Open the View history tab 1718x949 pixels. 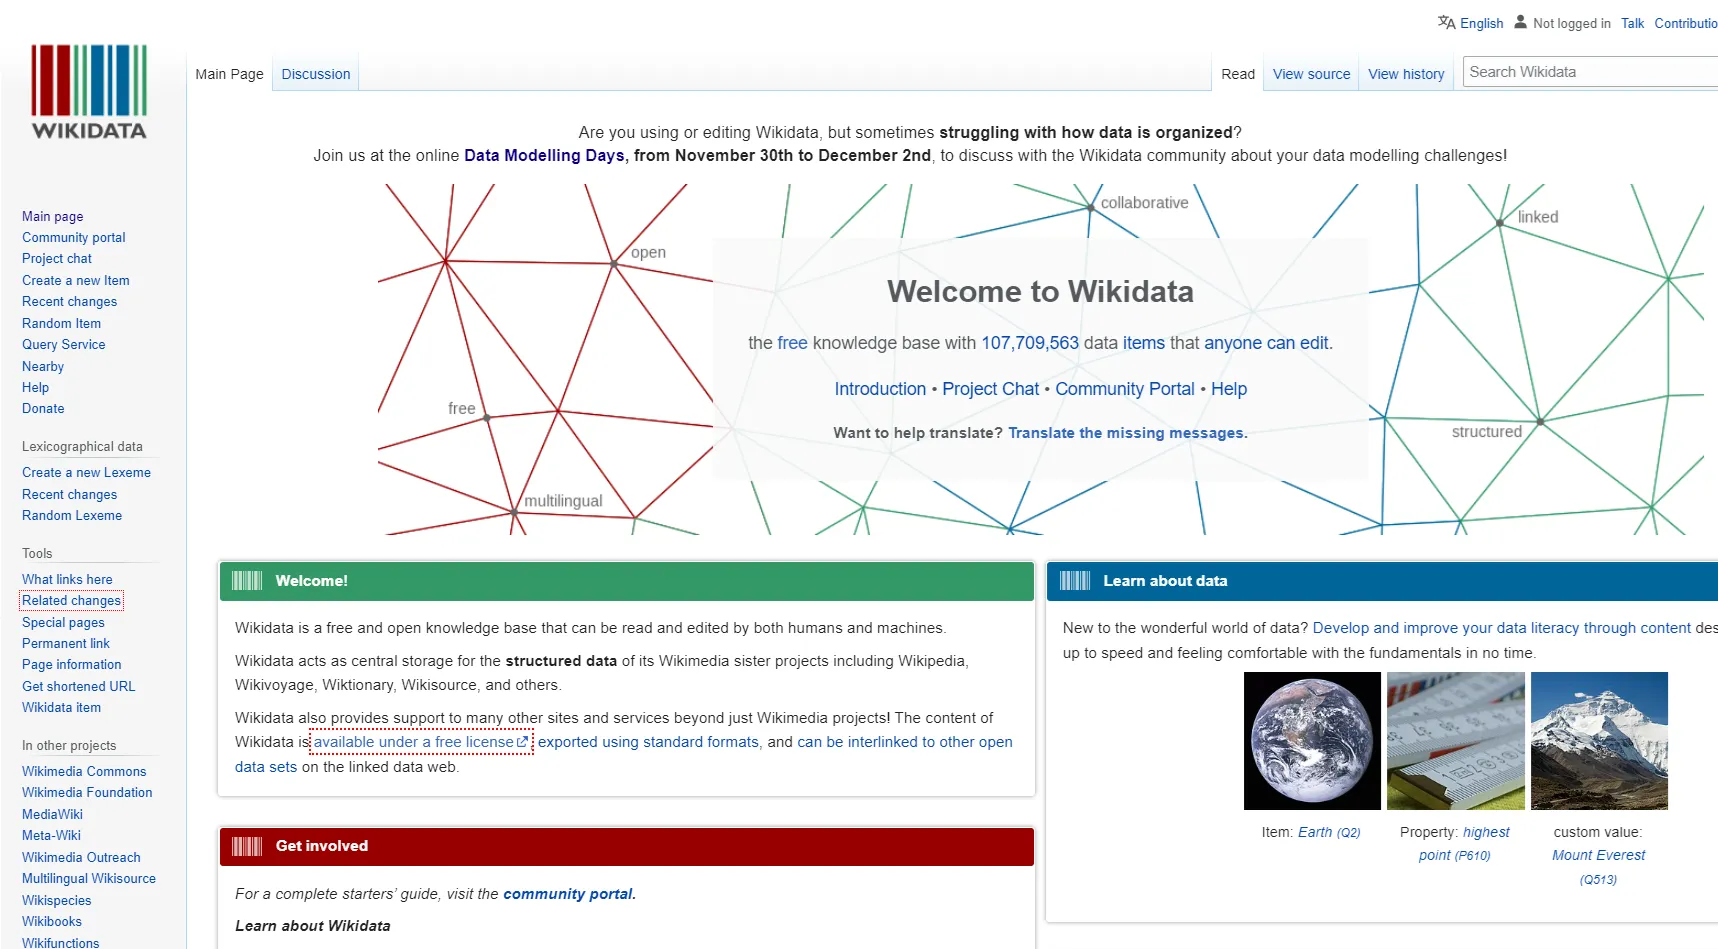coord(1405,73)
